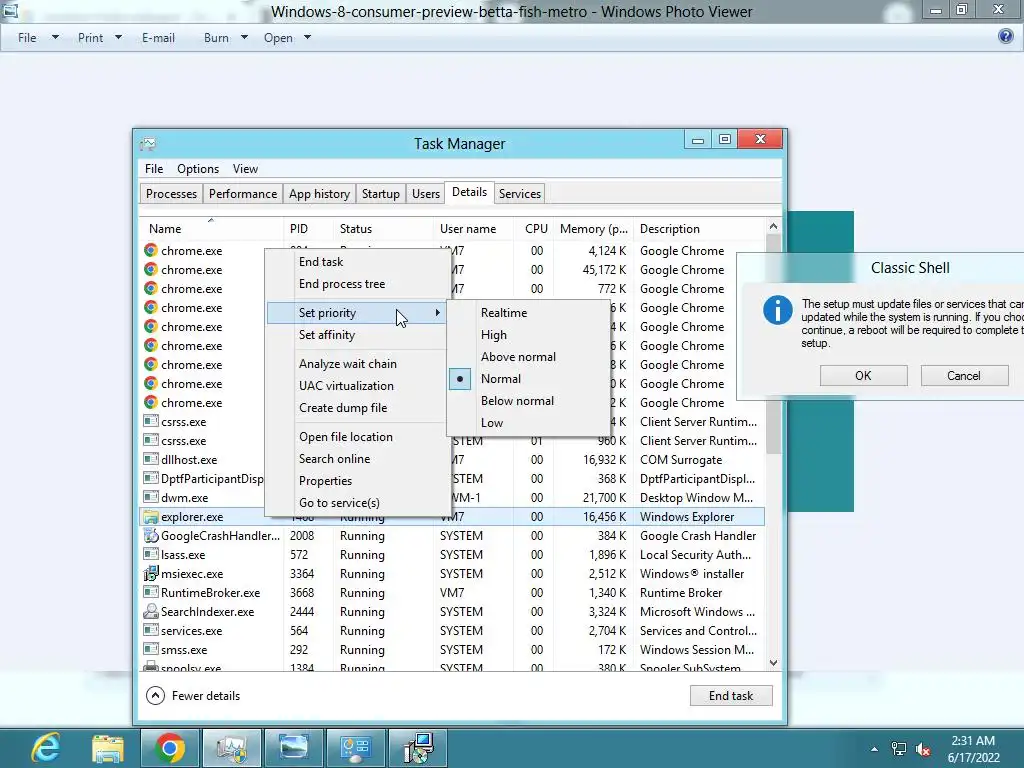Viewport: 1024px width, 768px height.
Task: Click the lsass.exe process icon
Action: click(x=151, y=554)
